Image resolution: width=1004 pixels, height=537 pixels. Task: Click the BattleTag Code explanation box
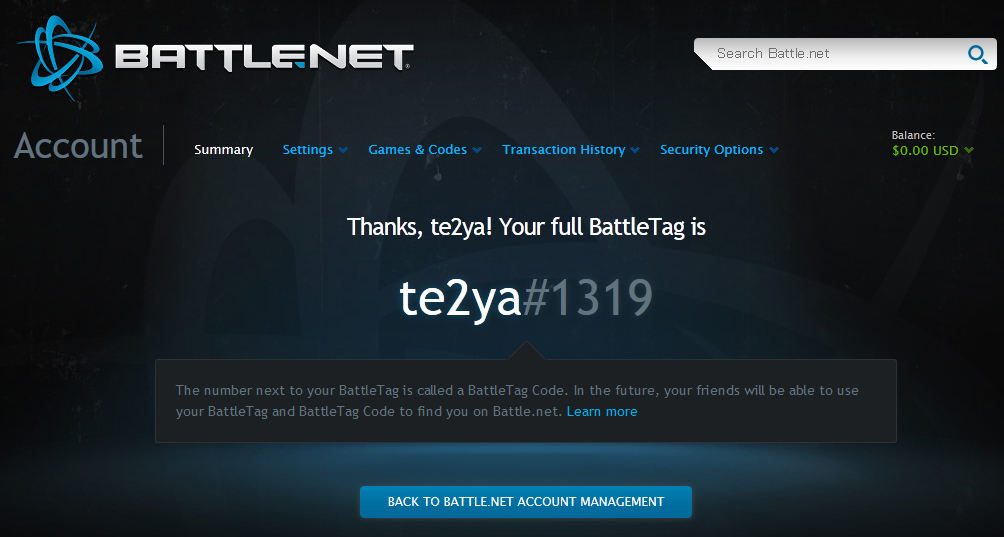coord(526,401)
